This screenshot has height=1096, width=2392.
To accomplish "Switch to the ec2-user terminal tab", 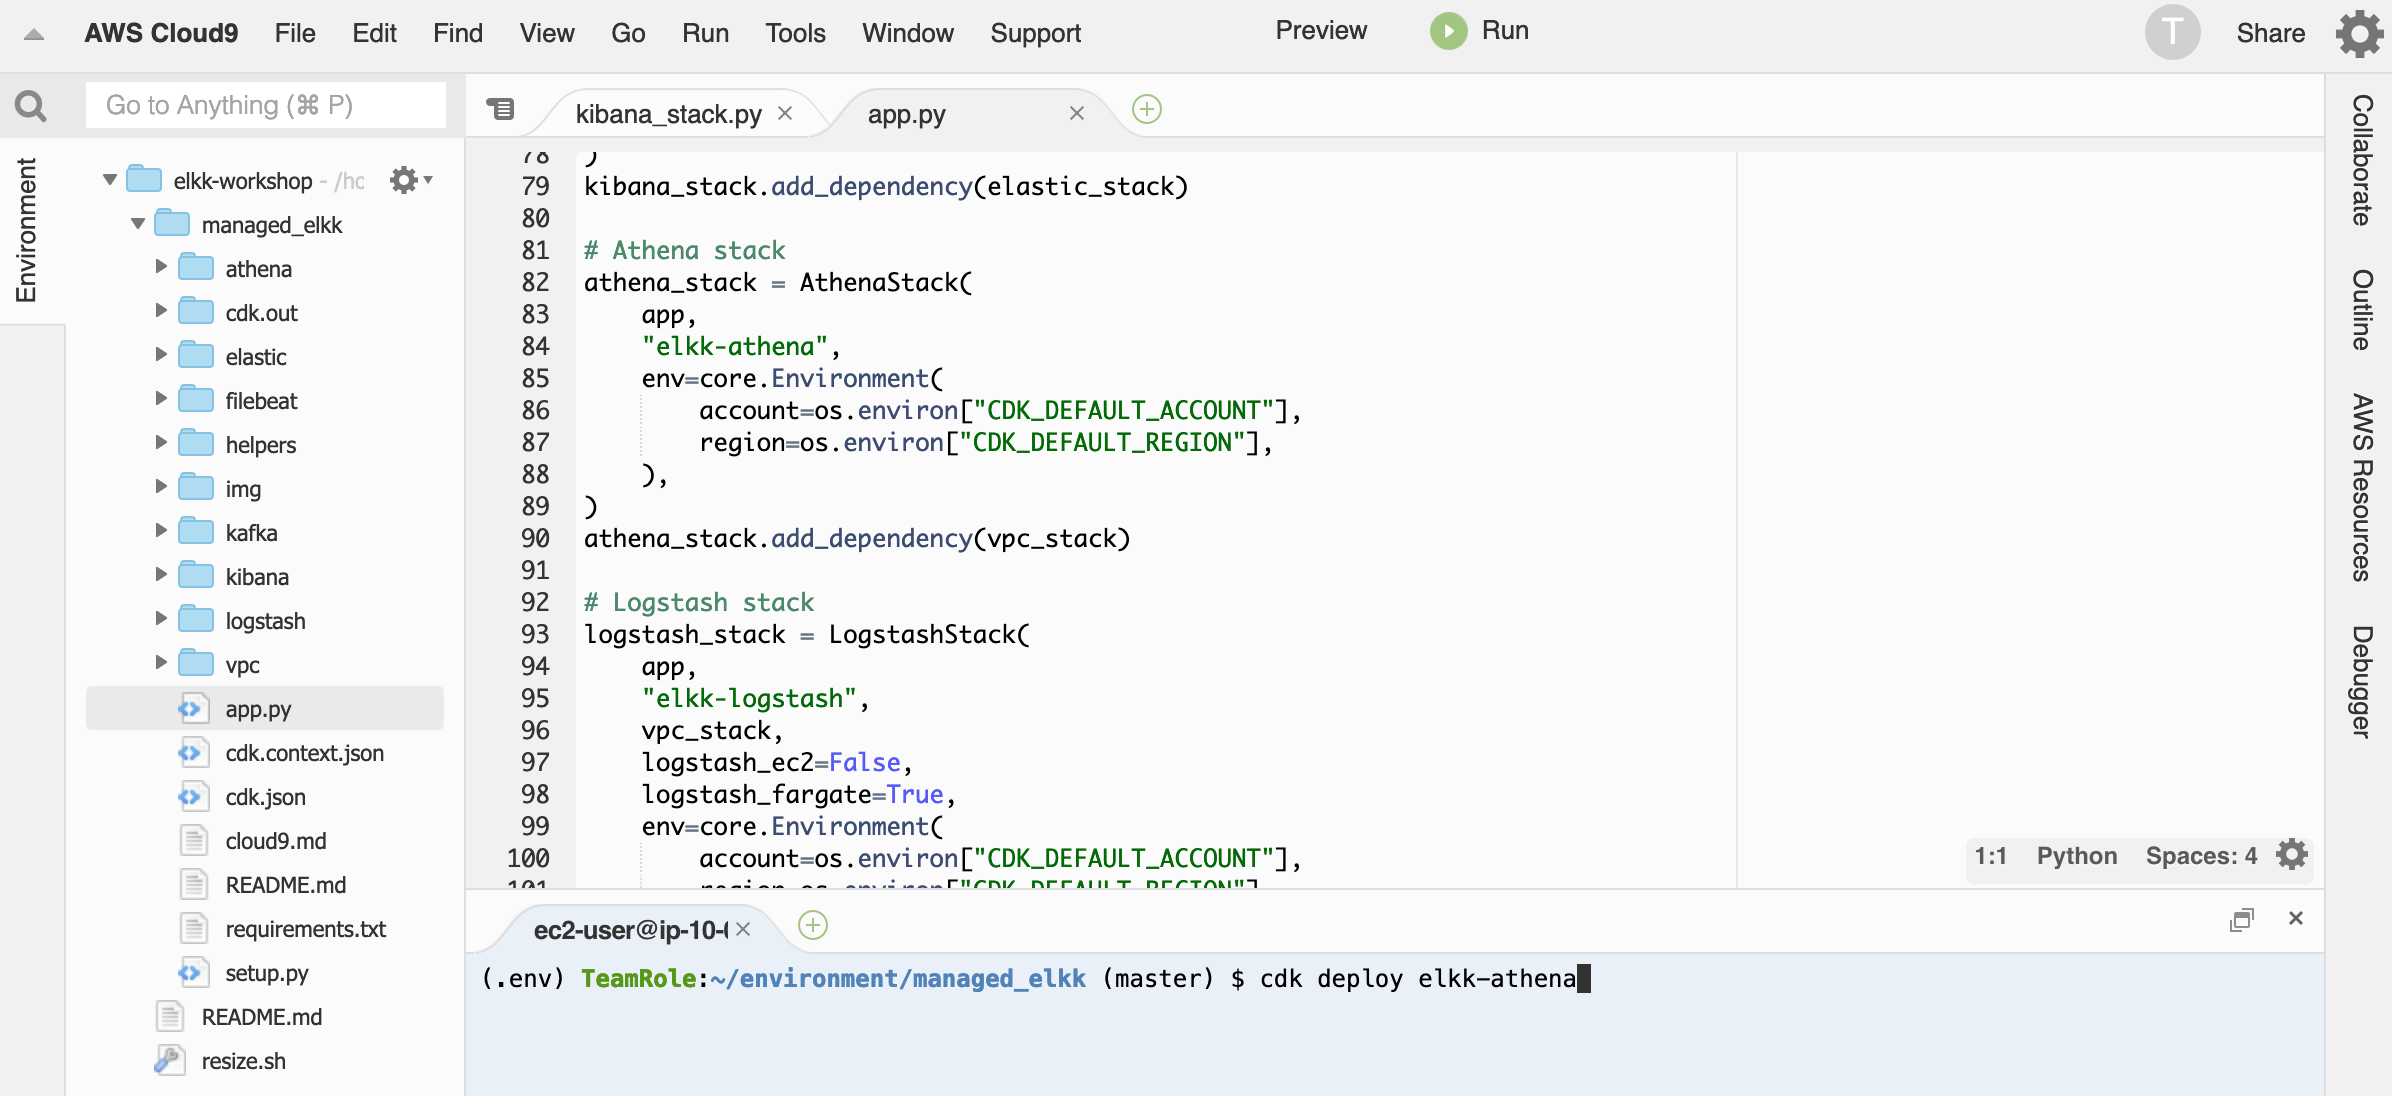I will tap(630, 930).
